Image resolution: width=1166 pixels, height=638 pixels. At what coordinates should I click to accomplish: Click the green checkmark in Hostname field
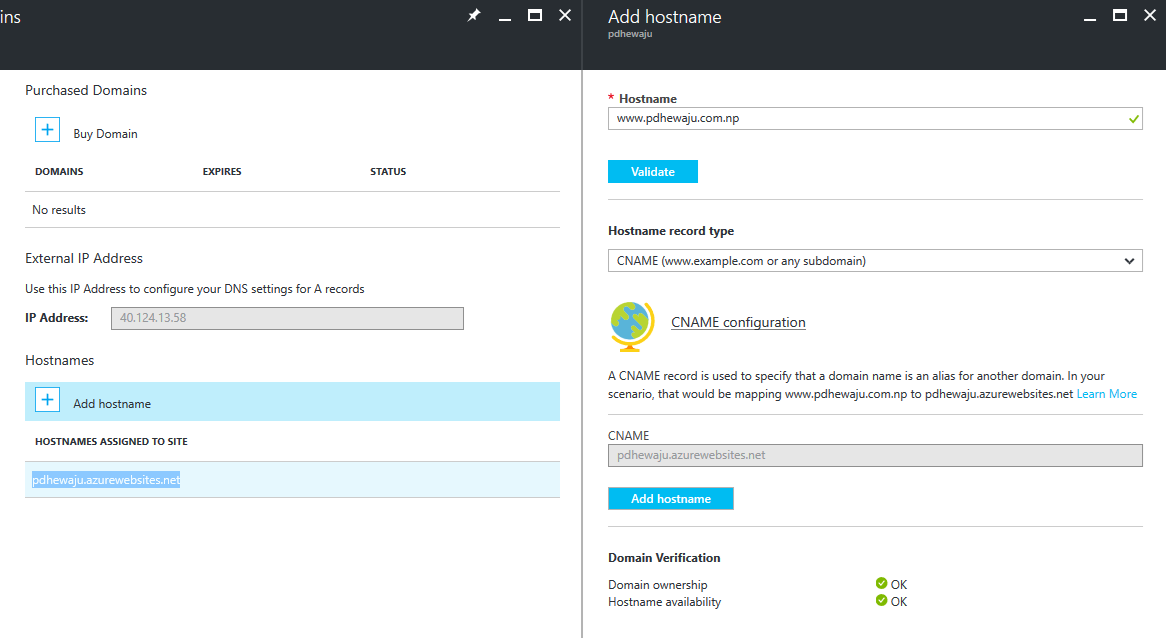point(1133,119)
